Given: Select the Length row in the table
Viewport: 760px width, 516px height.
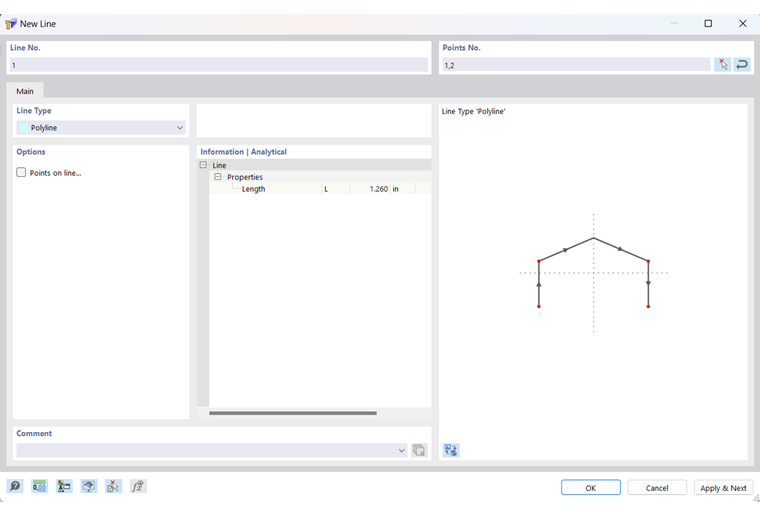Looking at the screenshot, I should [320, 188].
